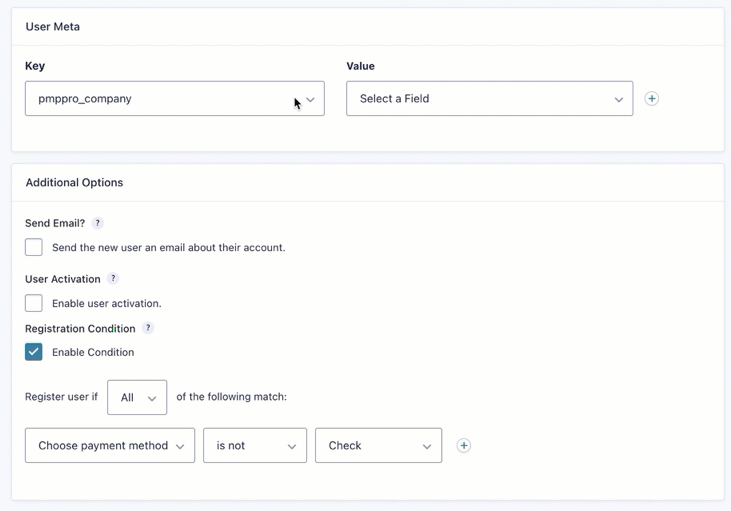Open the Choose payment method field dropdown
This screenshot has height=511, width=731.
(110, 446)
